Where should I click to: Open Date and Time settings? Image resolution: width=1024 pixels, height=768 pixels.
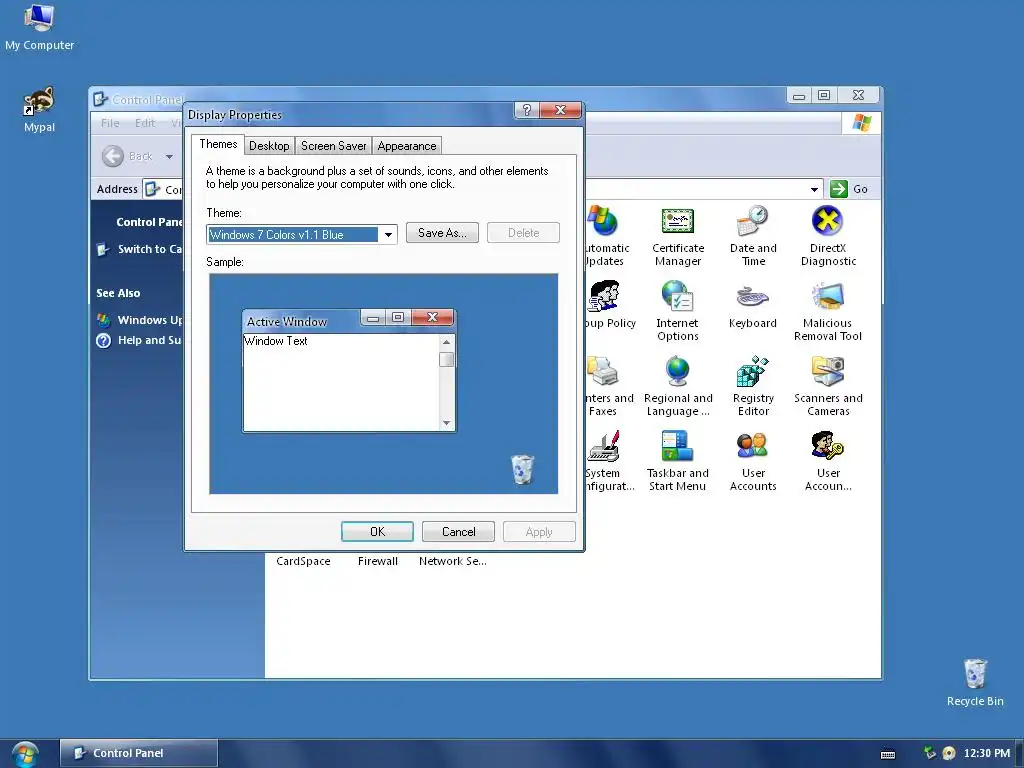pos(753,236)
